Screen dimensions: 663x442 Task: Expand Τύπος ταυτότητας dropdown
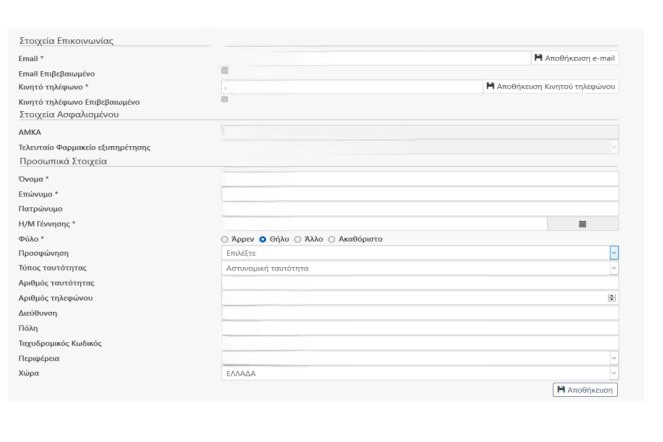(x=614, y=268)
